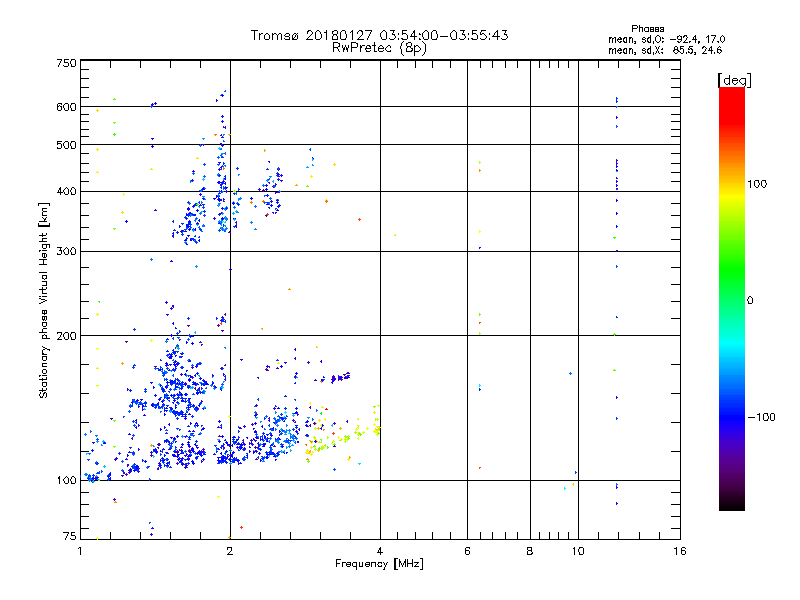Click the y-axis tick label '500'
The width and height of the screenshot is (800, 600).
click(x=66, y=145)
